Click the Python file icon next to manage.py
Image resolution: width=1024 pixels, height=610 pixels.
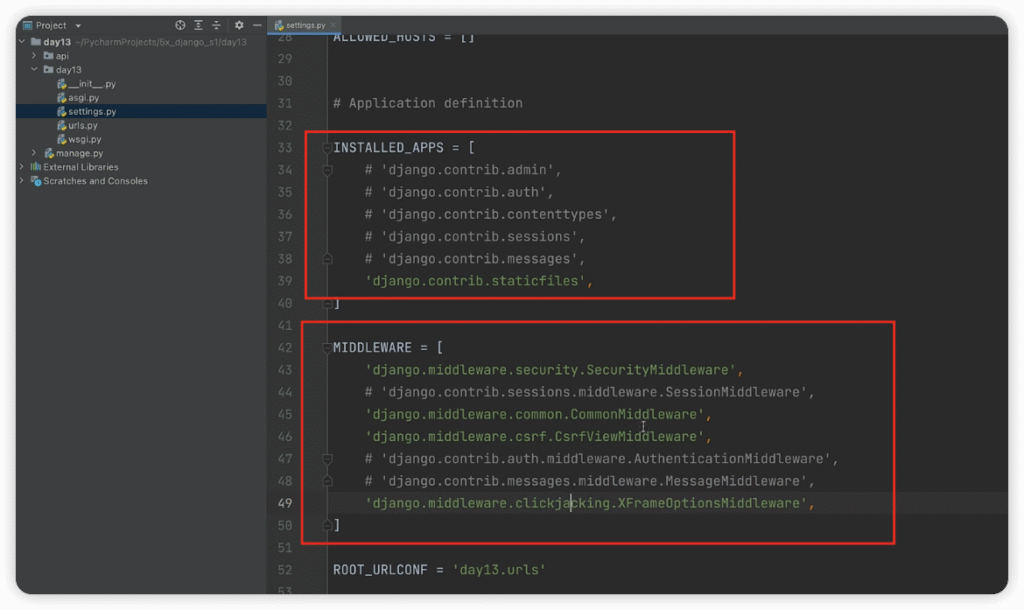pyautogui.click(x=49, y=153)
